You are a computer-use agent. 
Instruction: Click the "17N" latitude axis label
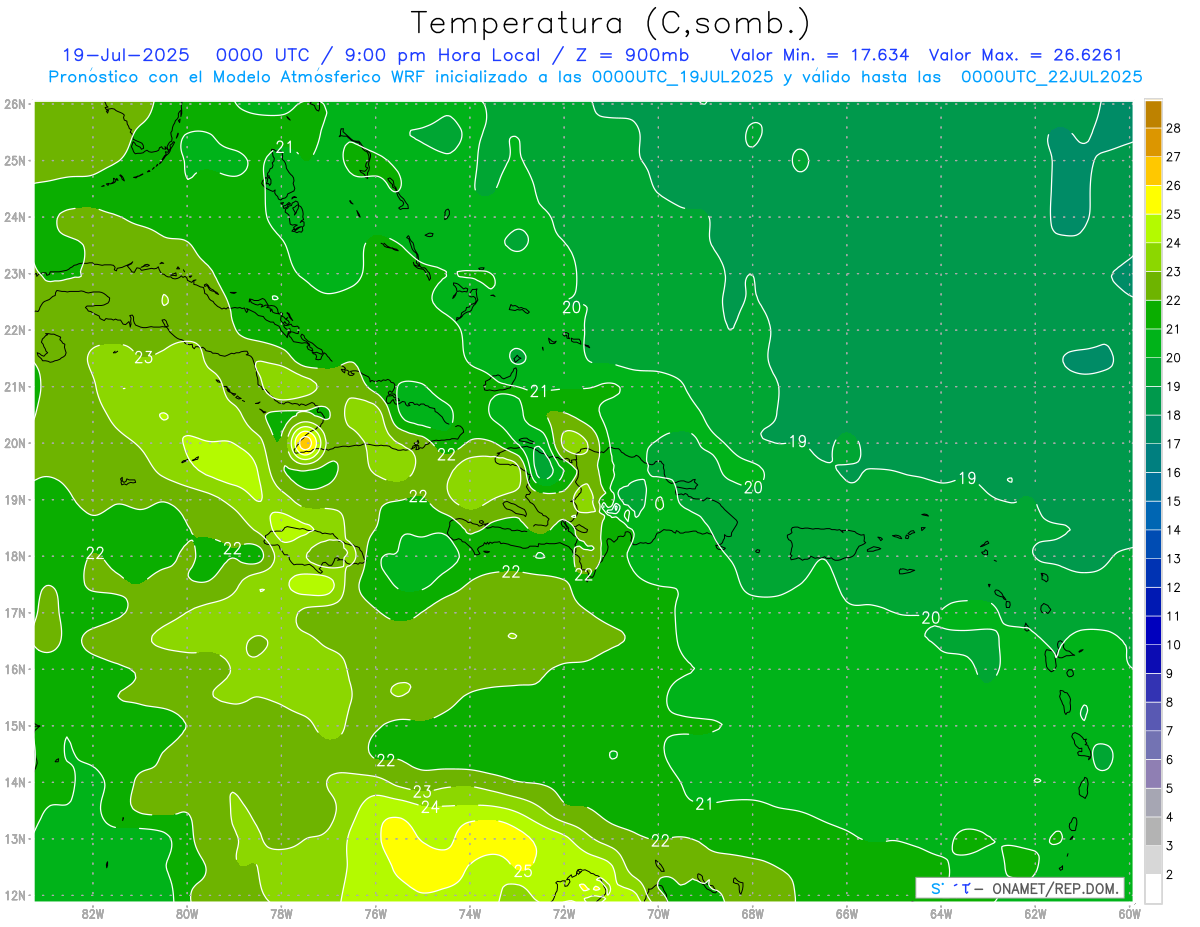(15, 612)
